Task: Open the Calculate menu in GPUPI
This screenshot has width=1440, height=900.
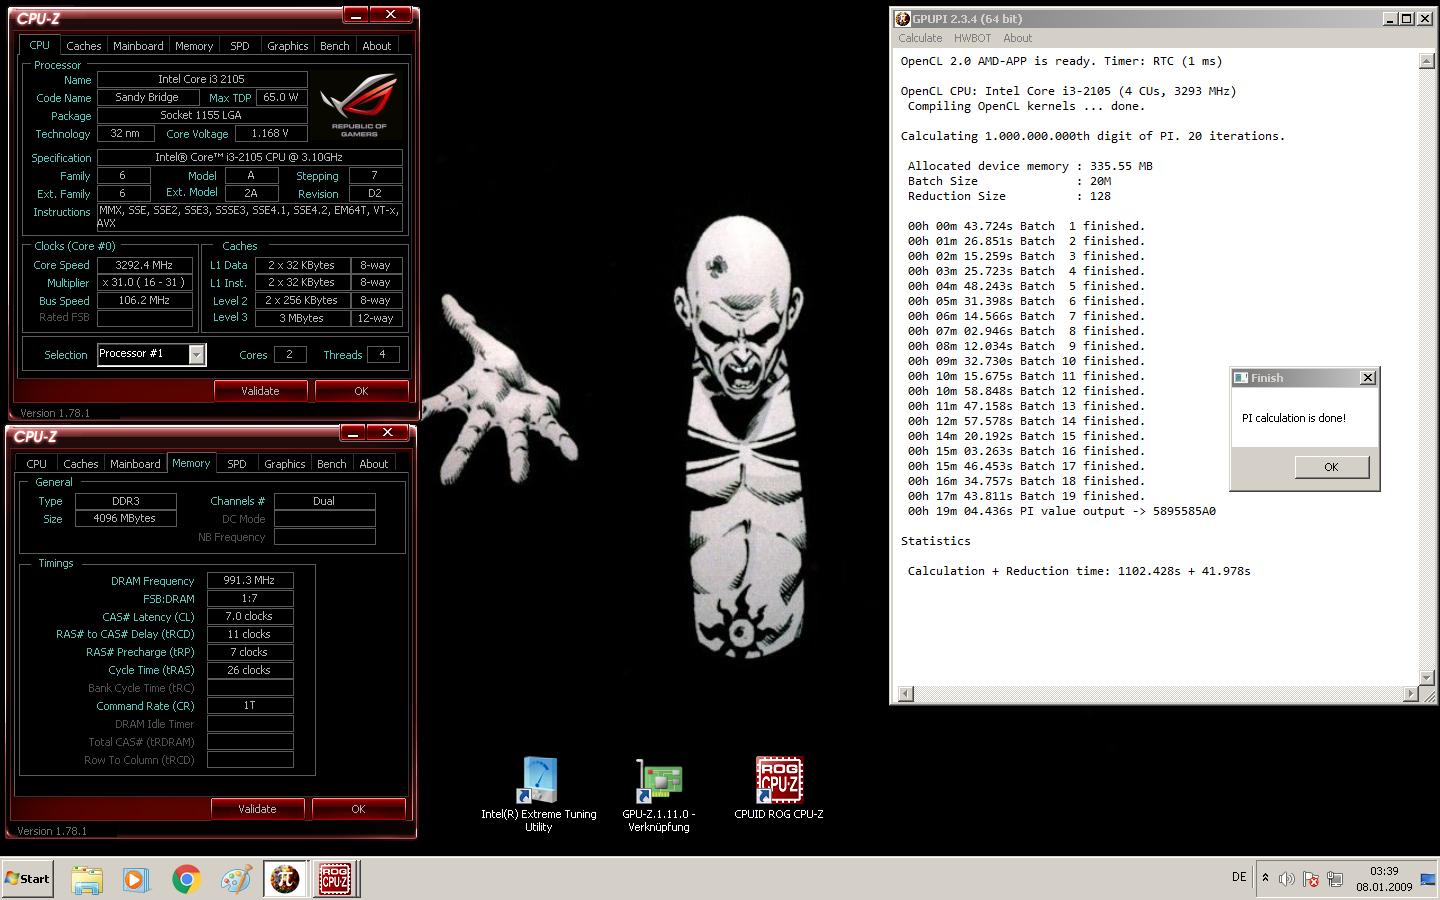Action: tap(920, 38)
